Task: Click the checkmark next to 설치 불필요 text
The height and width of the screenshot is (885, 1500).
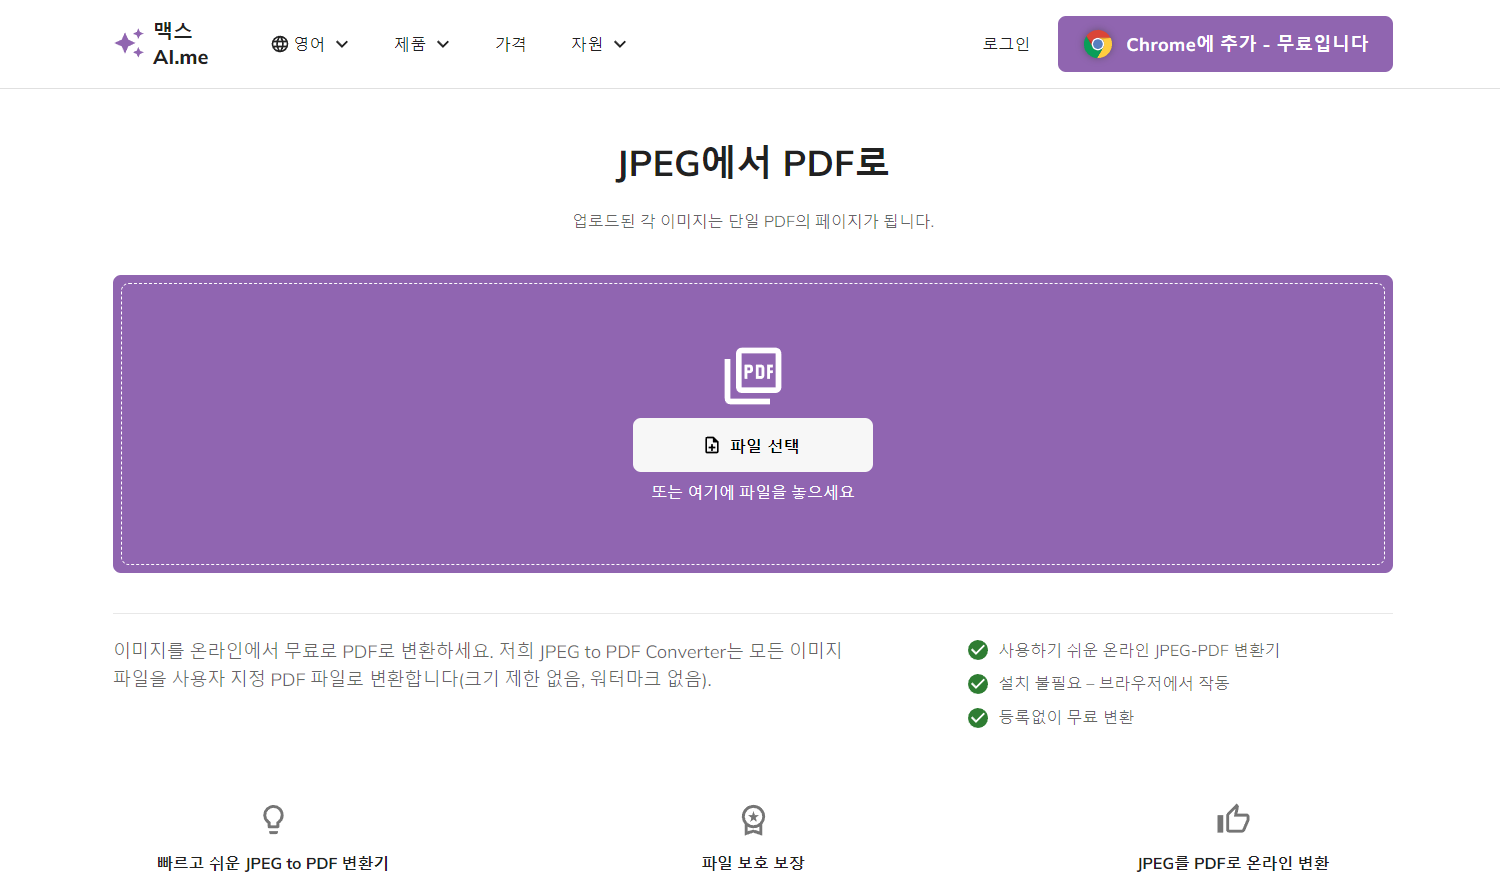Action: click(x=978, y=684)
